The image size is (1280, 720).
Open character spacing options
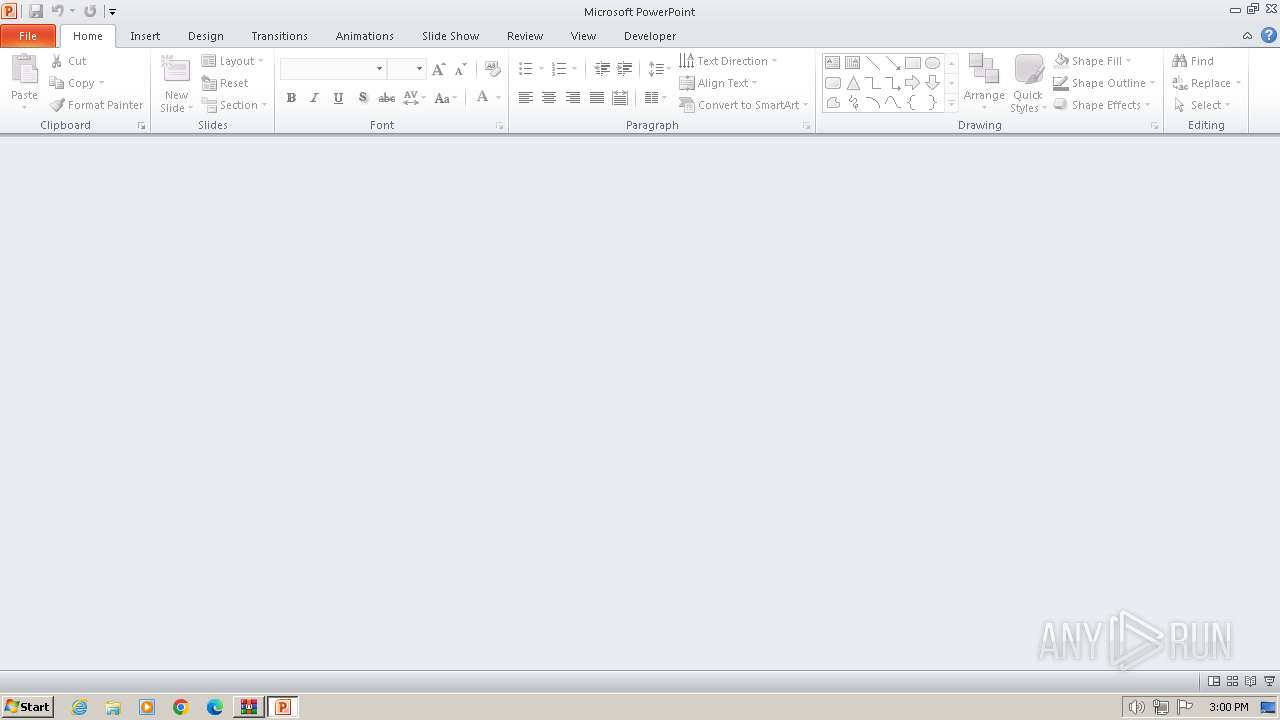pyautogui.click(x=414, y=98)
